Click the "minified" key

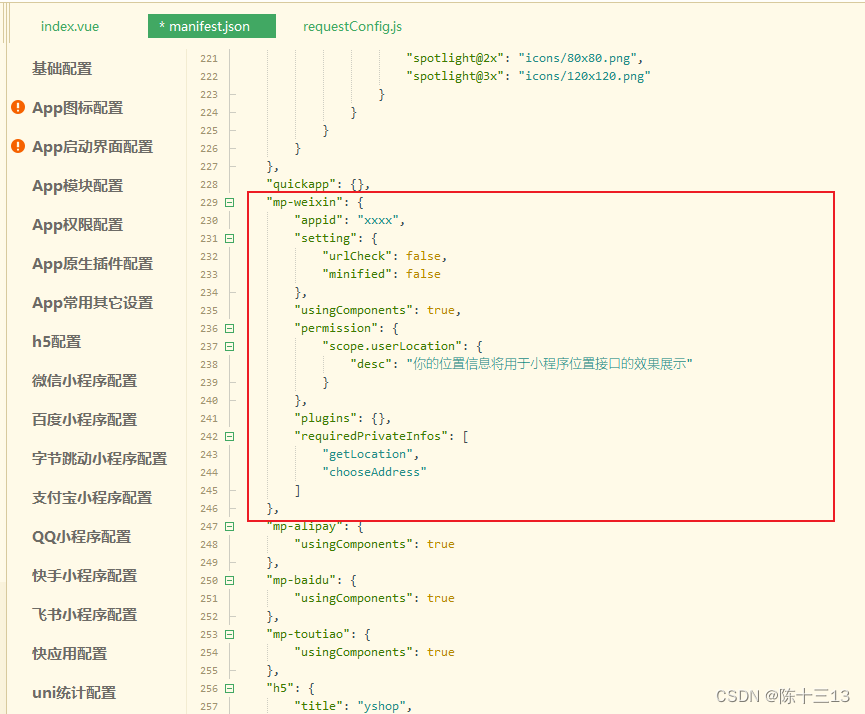357,274
